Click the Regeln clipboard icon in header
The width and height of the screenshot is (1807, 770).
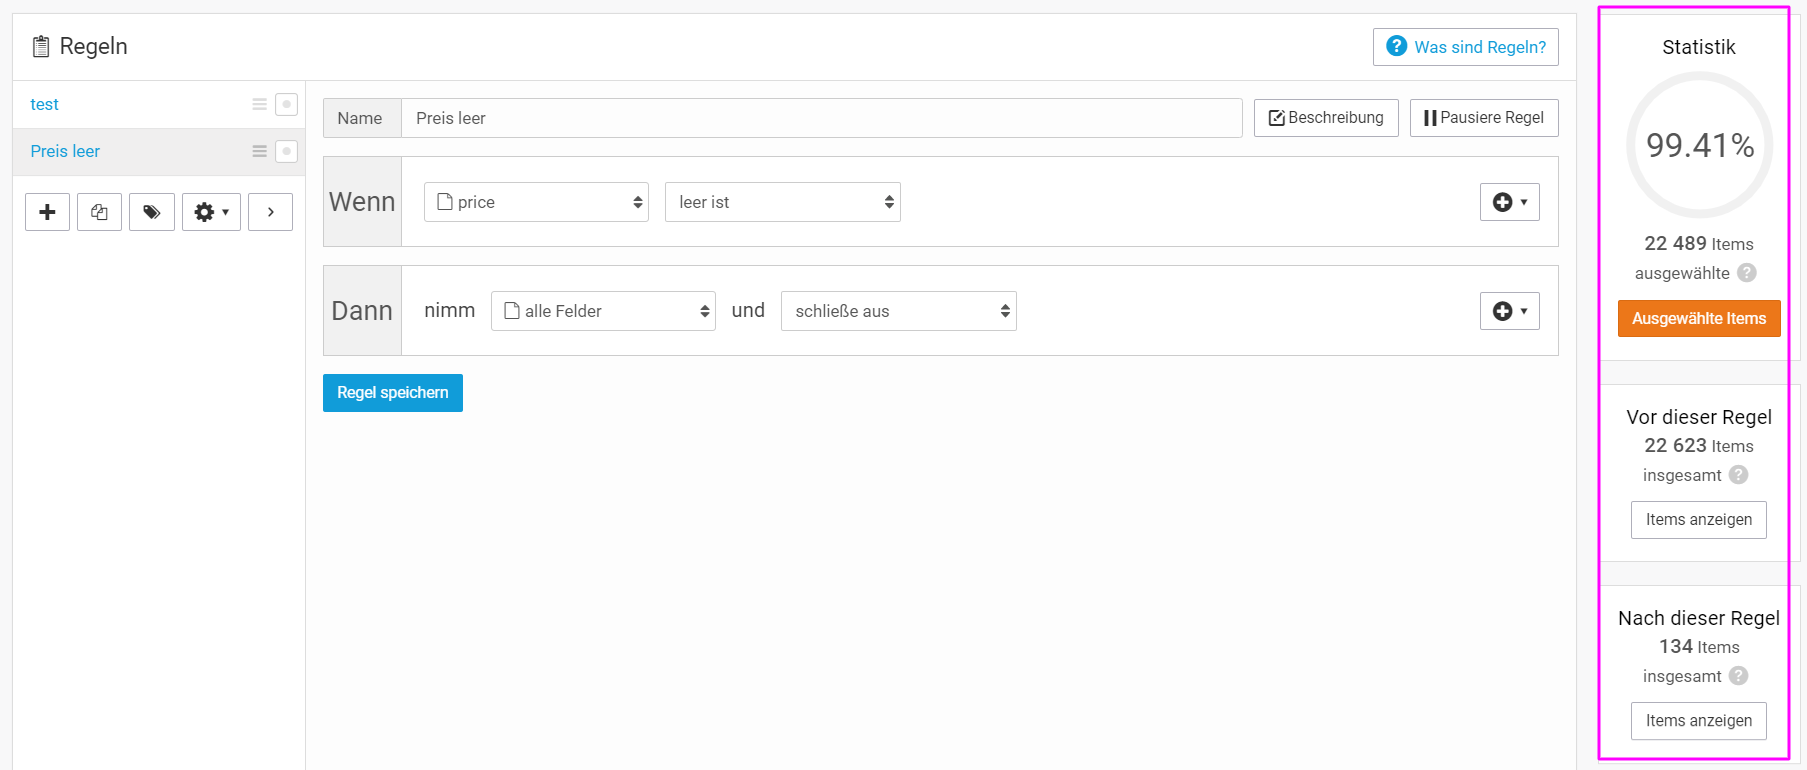pyautogui.click(x=41, y=46)
